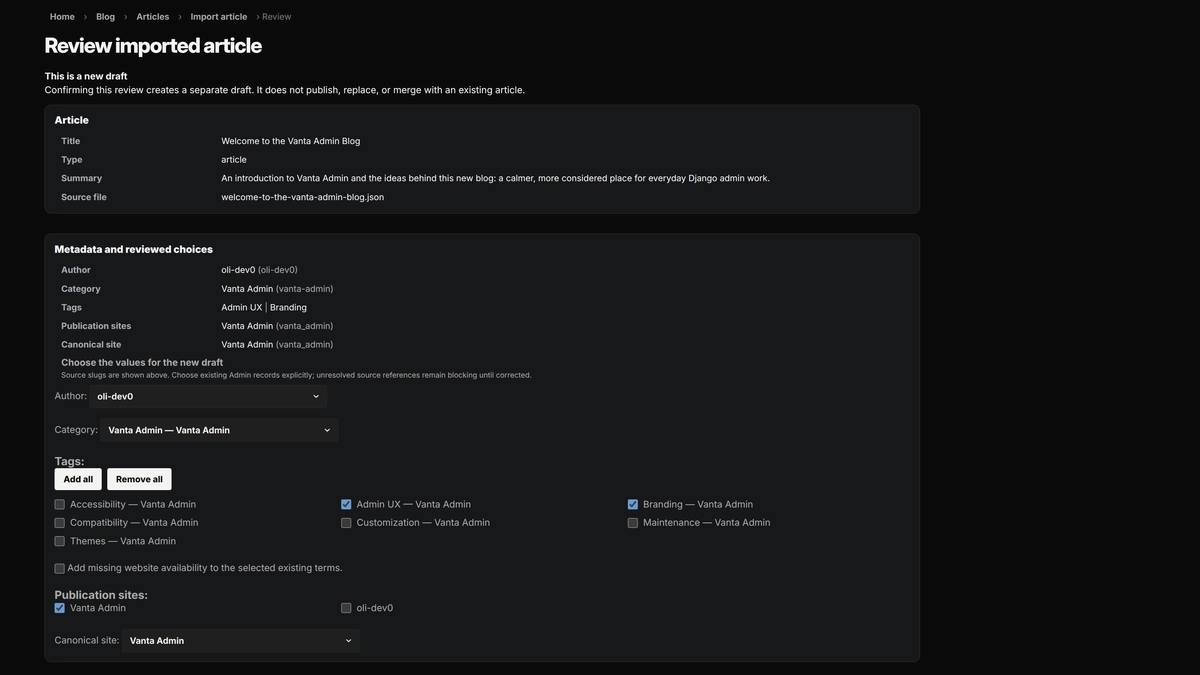Check the Themes — Vanta Admin tag
This screenshot has height=675, width=1200.
60,541
